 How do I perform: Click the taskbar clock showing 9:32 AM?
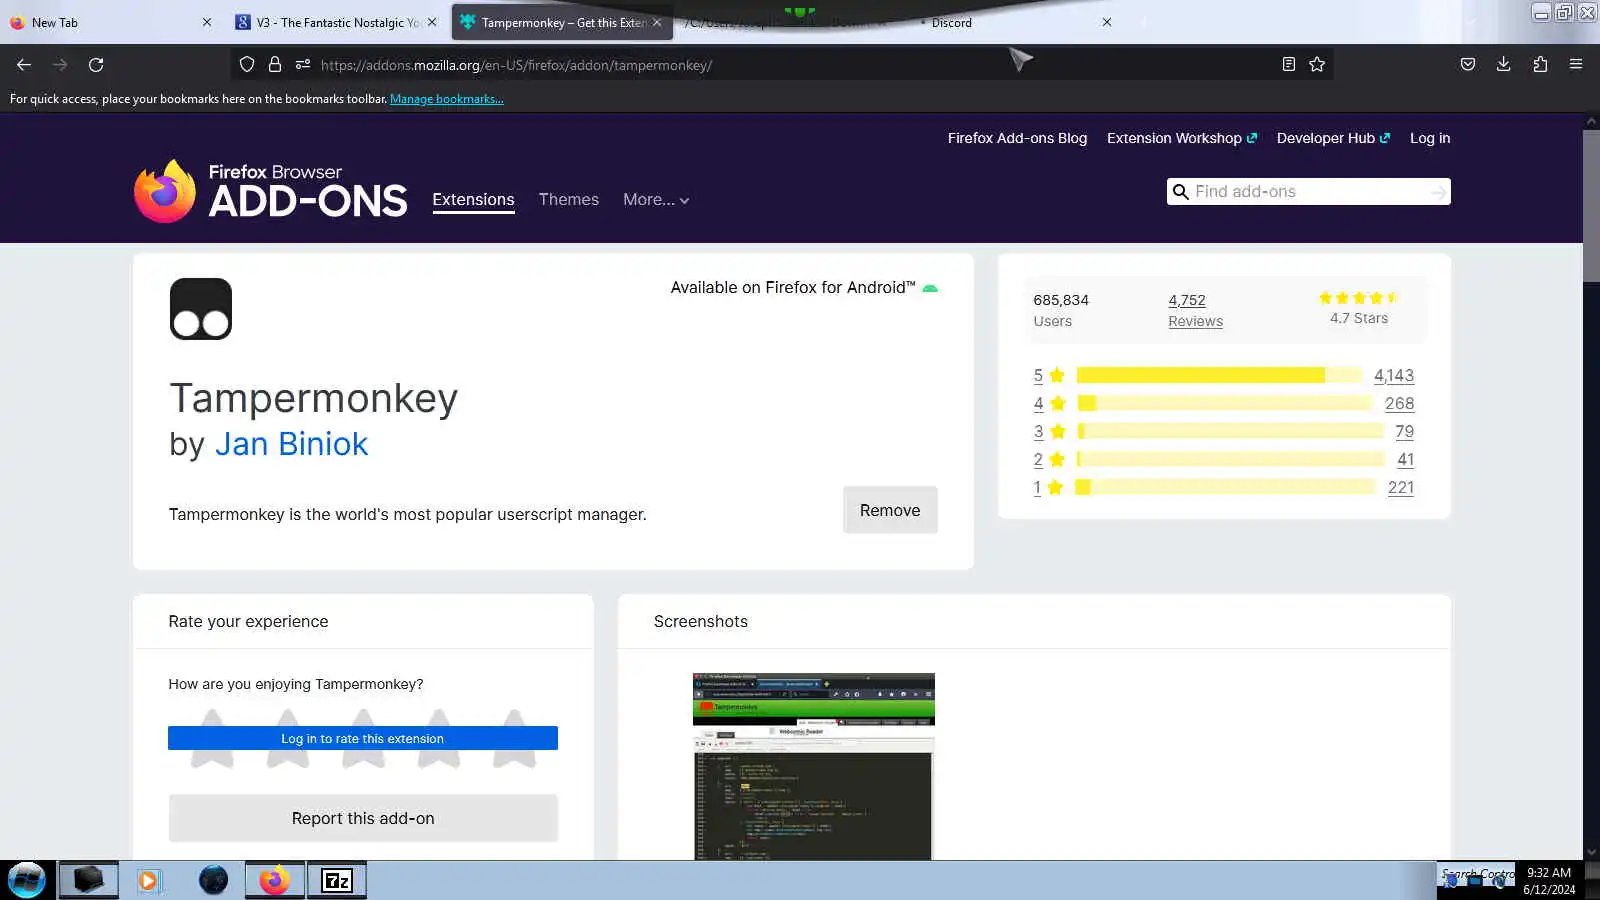pyautogui.click(x=1549, y=880)
